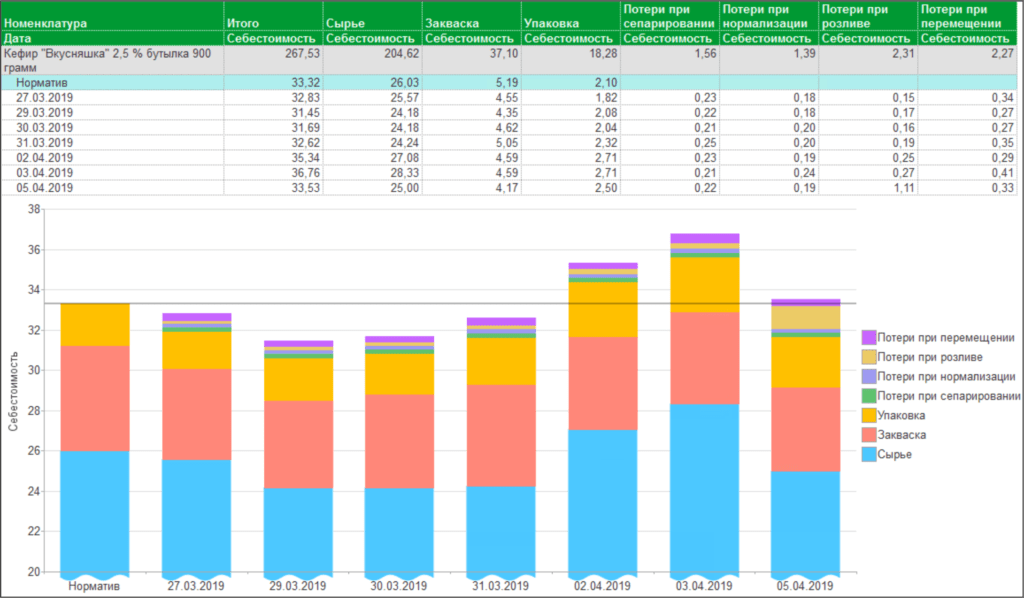The height and width of the screenshot is (598, 1024).
Task: Select the Потери при перемещении column header
Action: pos(968,16)
